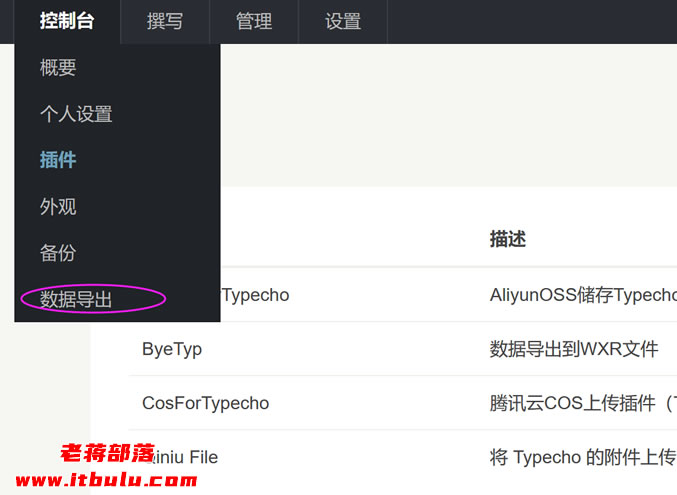Go to 个人设置 in the dropdown
The height and width of the screenshot is (495, 677).
76,114
